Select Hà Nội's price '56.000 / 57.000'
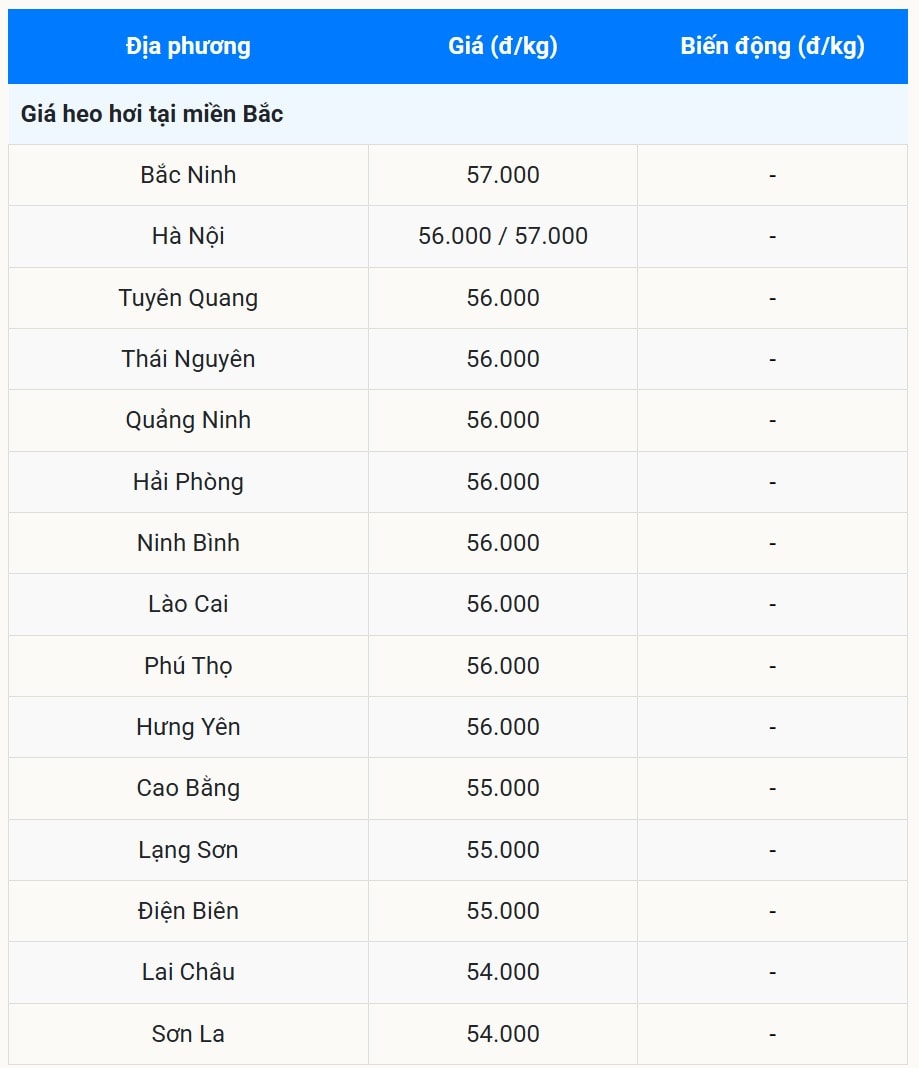 click(x=502, y=236)
